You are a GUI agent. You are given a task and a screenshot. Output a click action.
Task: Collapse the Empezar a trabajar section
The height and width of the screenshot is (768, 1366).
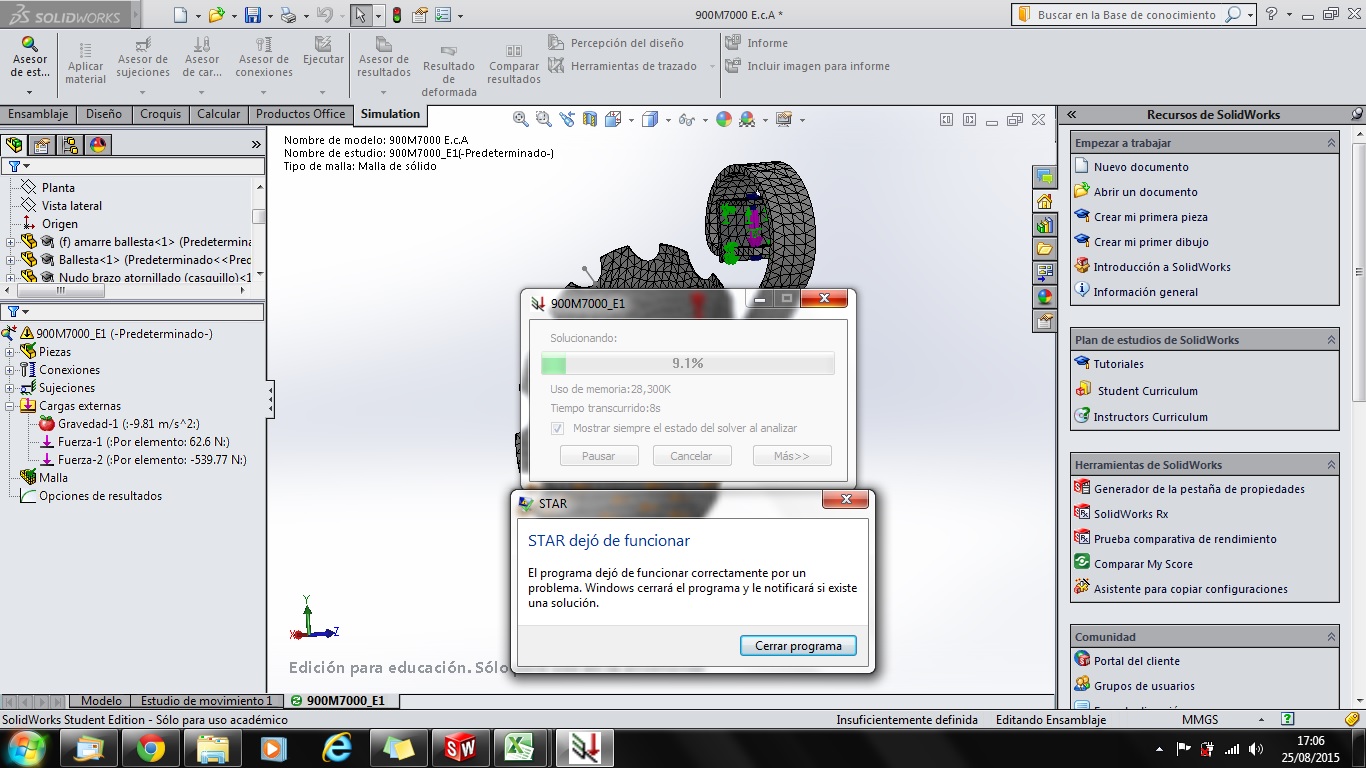point(1331,143)
